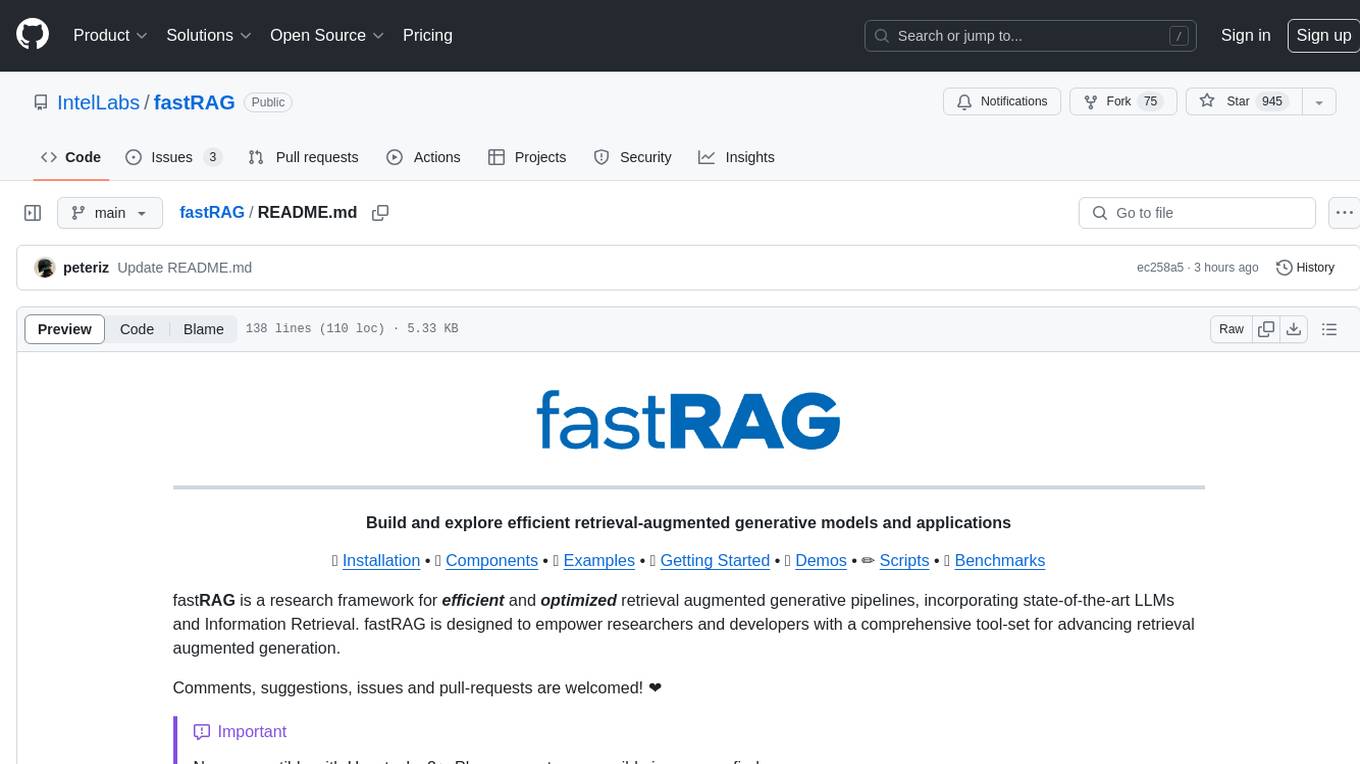Open the Open Source dropdown
This screenshot has width=1360, height=764.
(327, 35)
